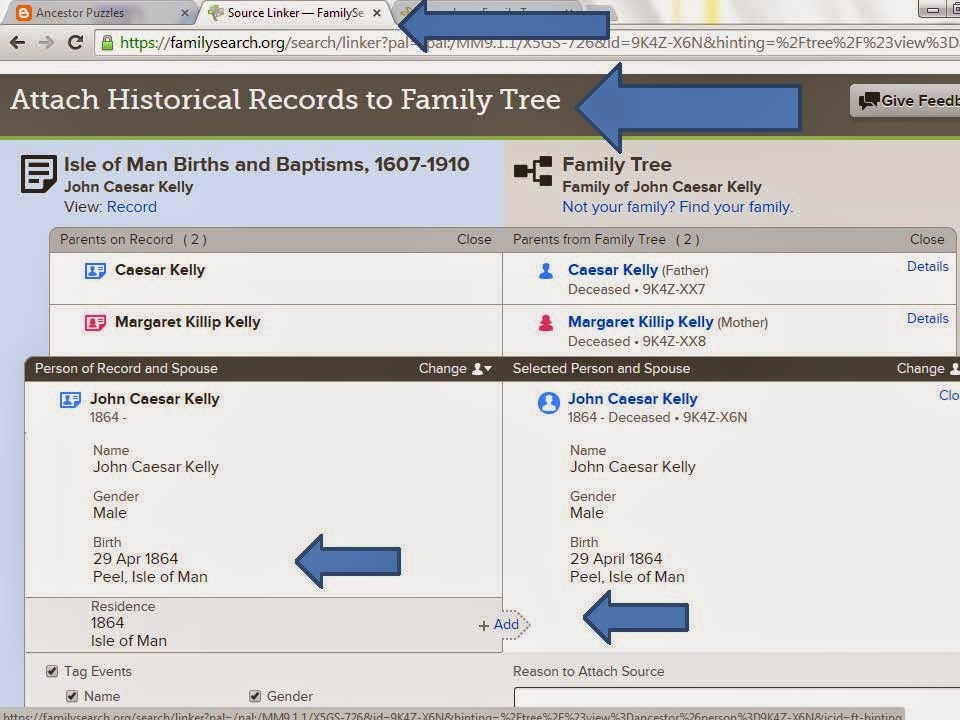960x720 pixels.
Task: Collapse the Parents on Record section
Action: coord(473,239)
